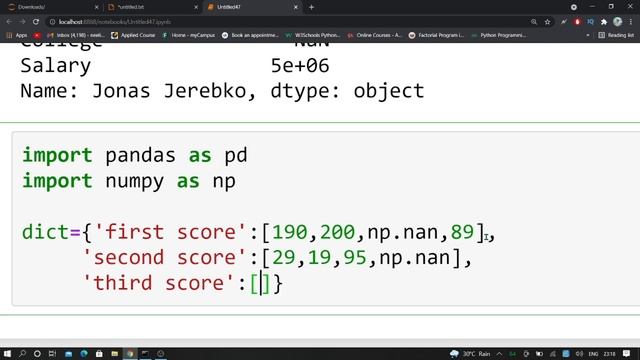Screen dimensions: 640x360
Task: Open the Factorial Program bookmark
Action: point(436,35)
